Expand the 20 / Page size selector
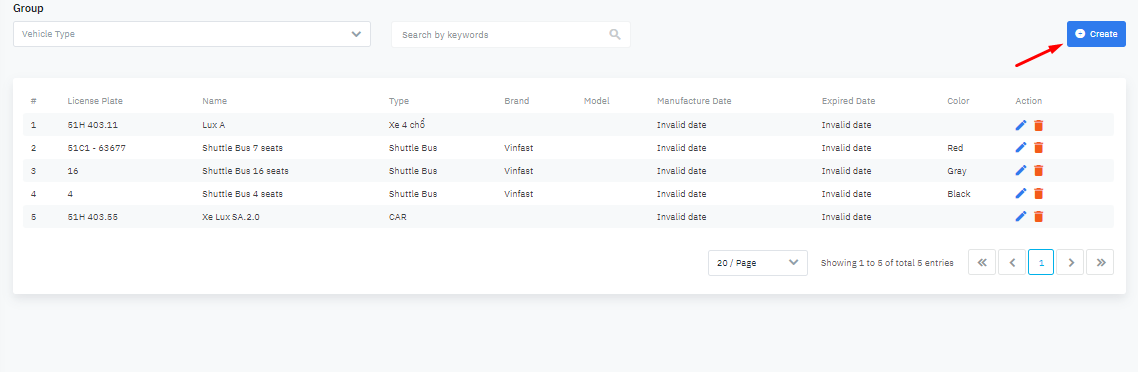Screen dimensions: 1138x372 pos(758,263)
